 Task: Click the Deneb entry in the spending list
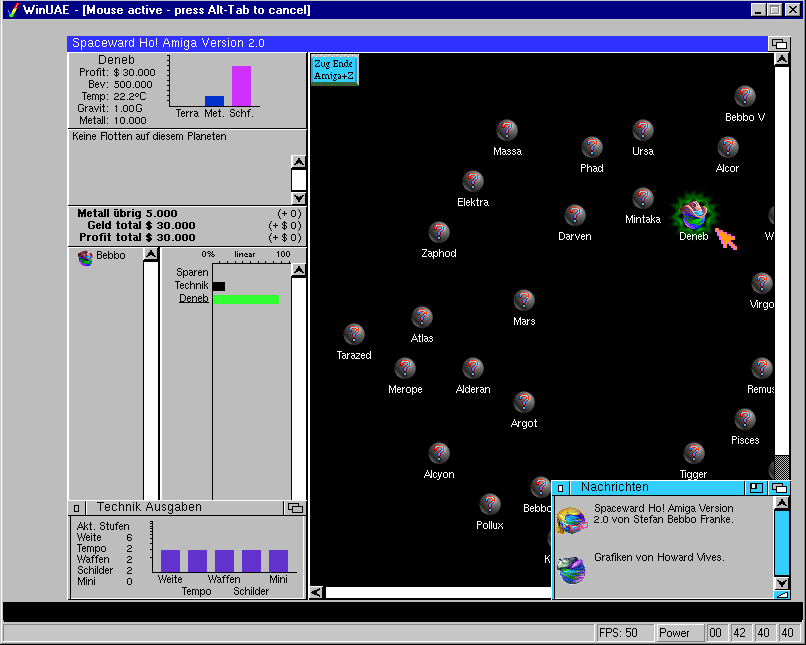193,298
